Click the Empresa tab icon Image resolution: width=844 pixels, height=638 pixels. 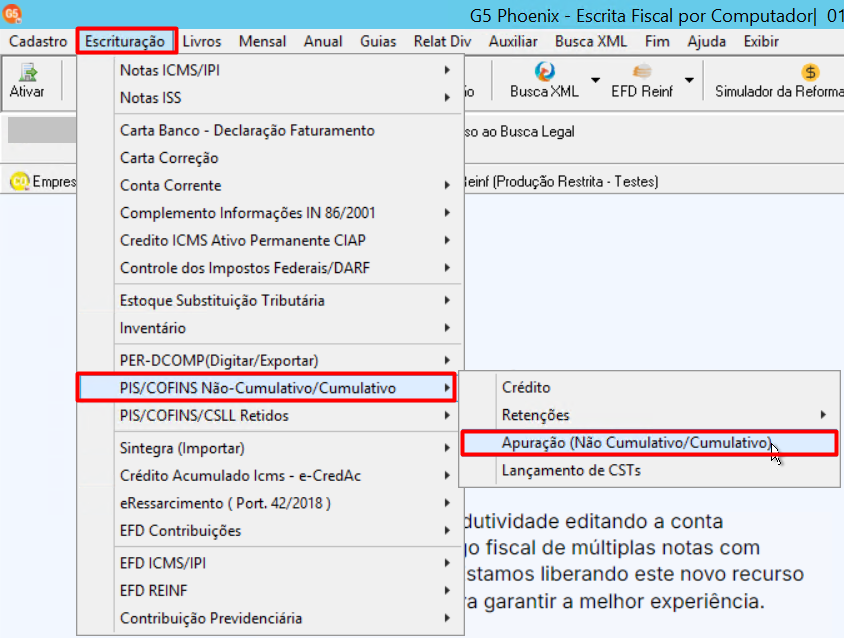(x=19, y=181)
